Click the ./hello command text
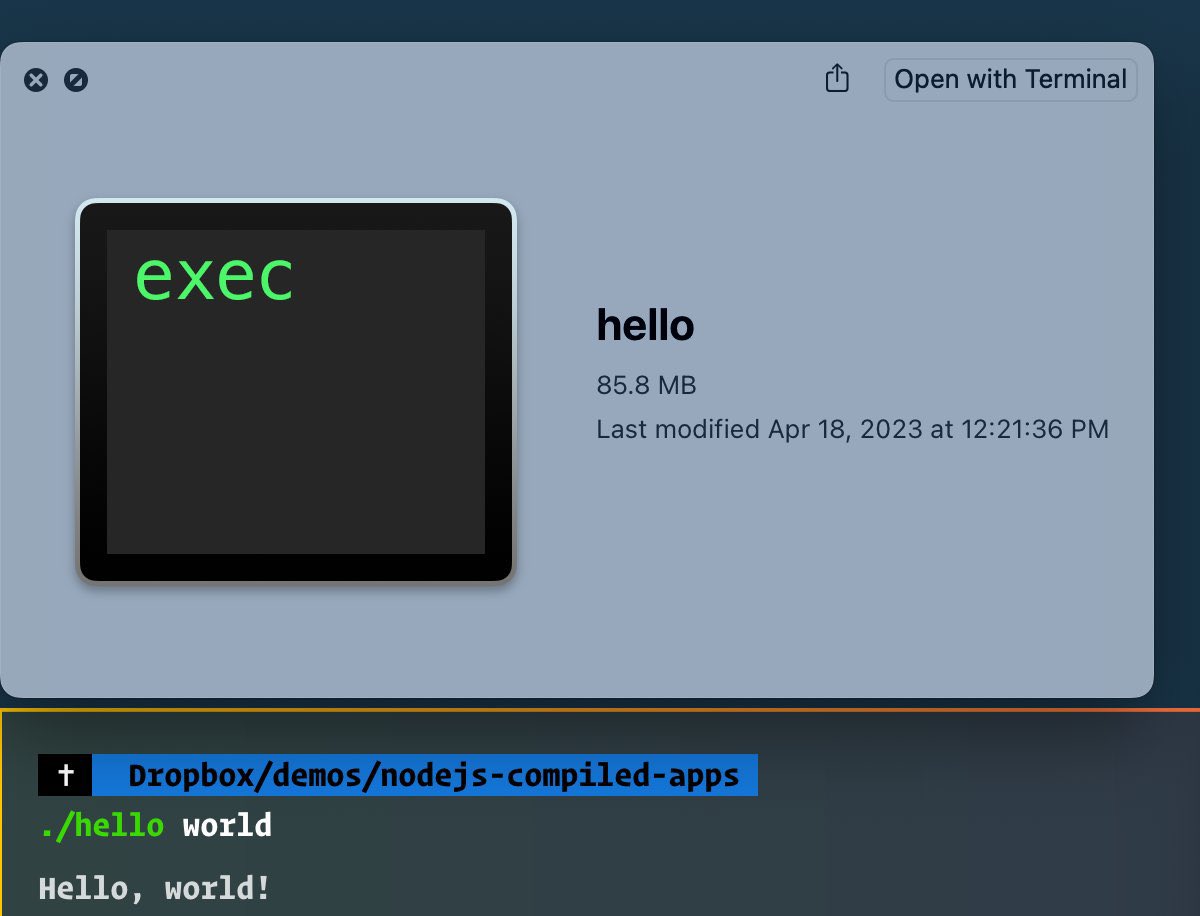The image size is (1200, 916). tap(101, 825)
